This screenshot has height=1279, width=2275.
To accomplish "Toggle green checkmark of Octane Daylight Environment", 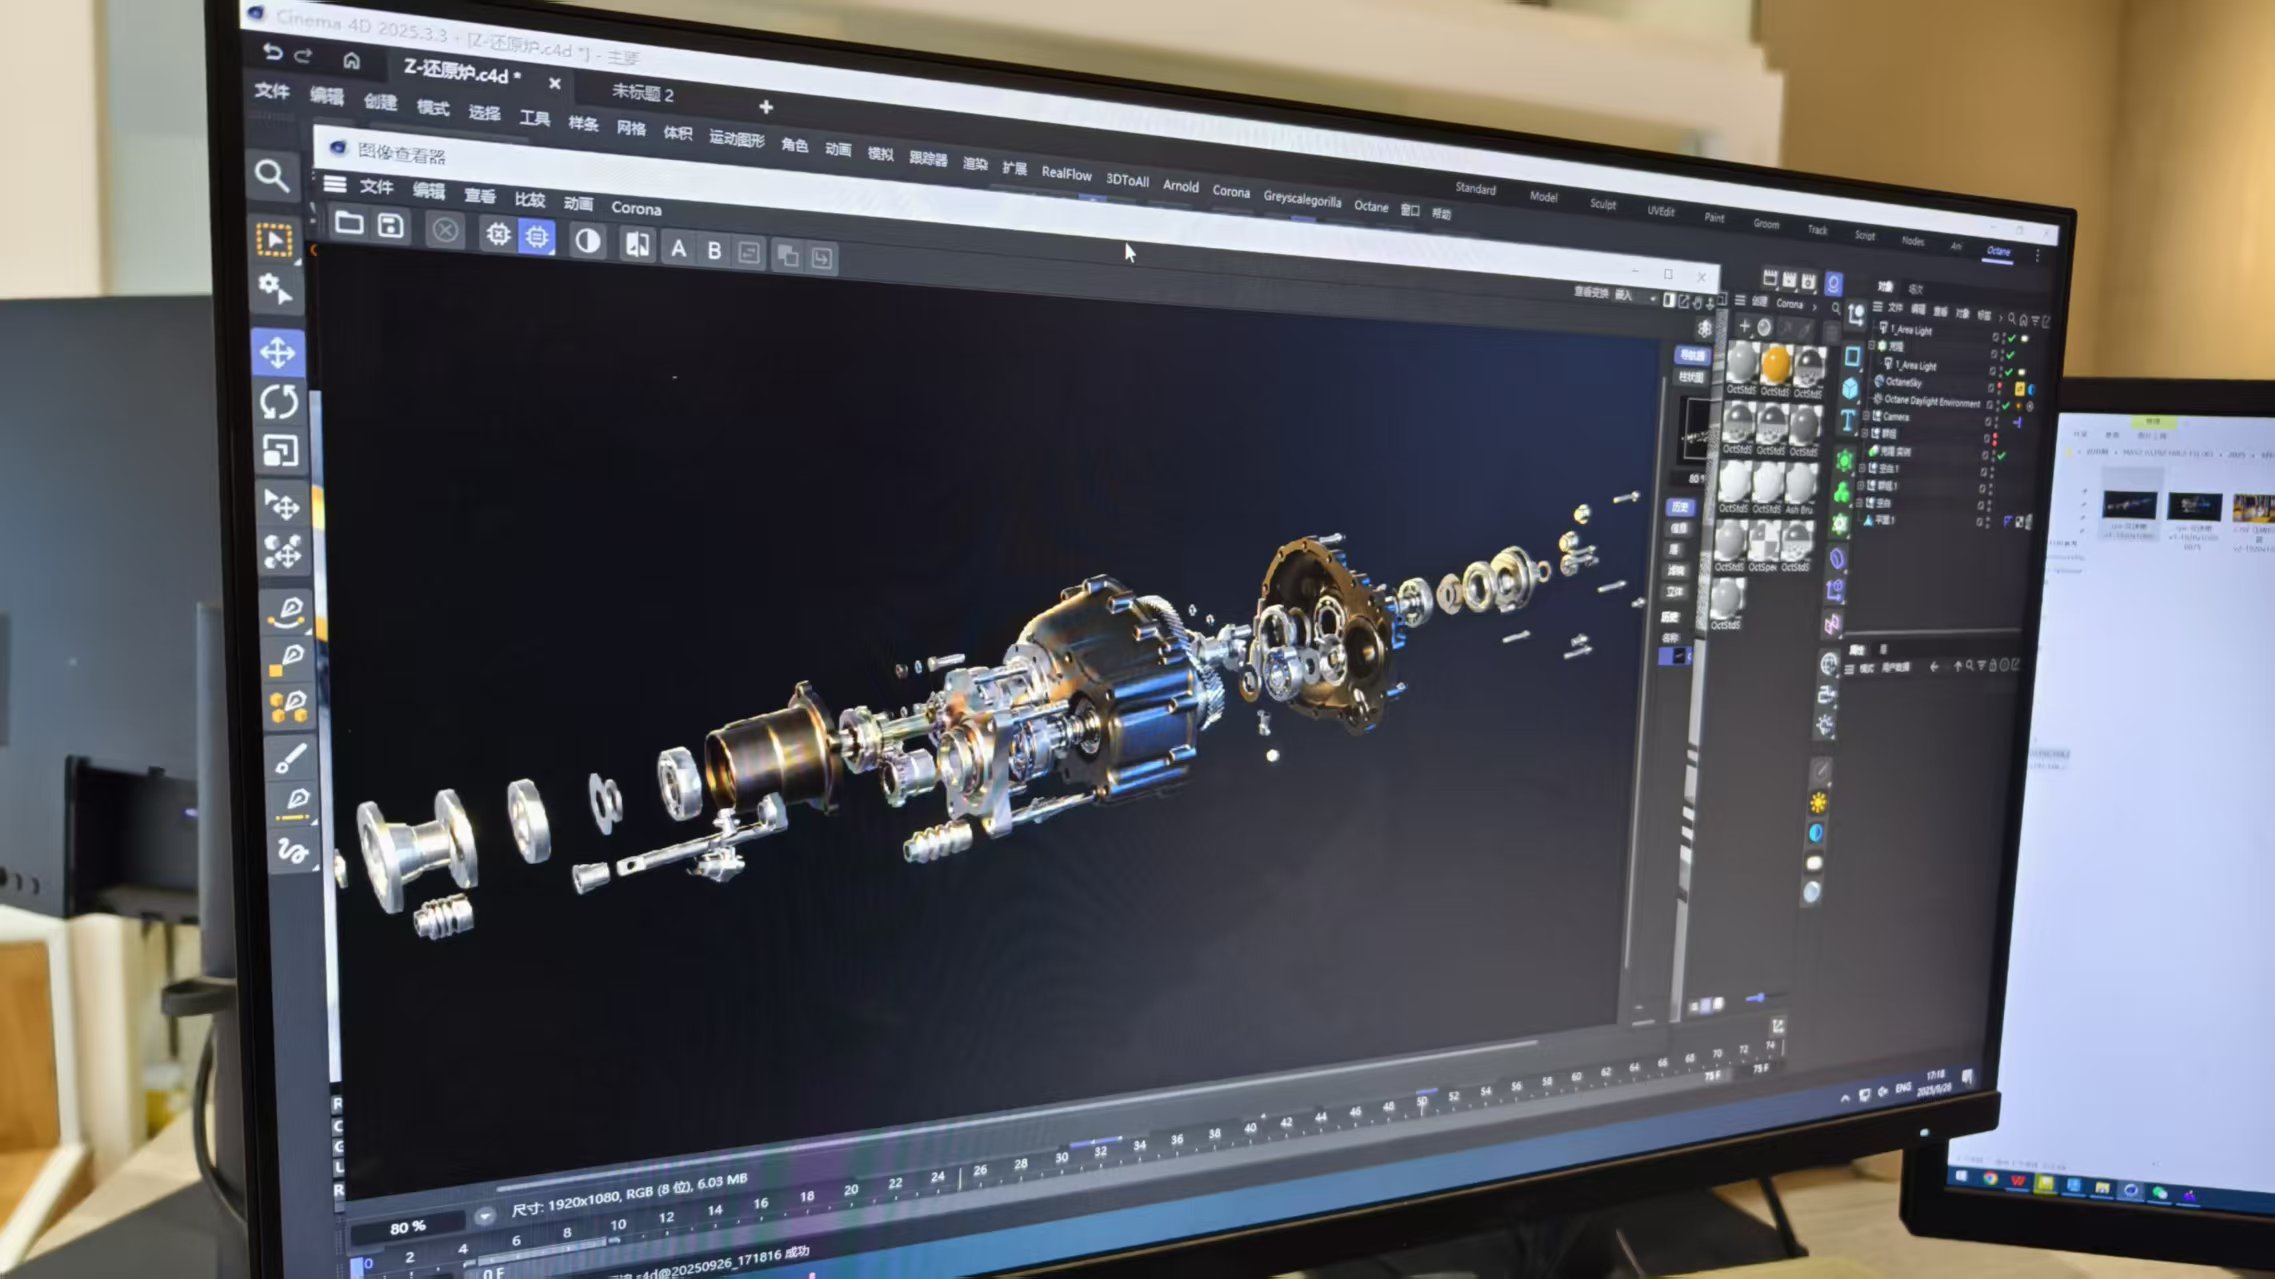I will pos(2005,405).
